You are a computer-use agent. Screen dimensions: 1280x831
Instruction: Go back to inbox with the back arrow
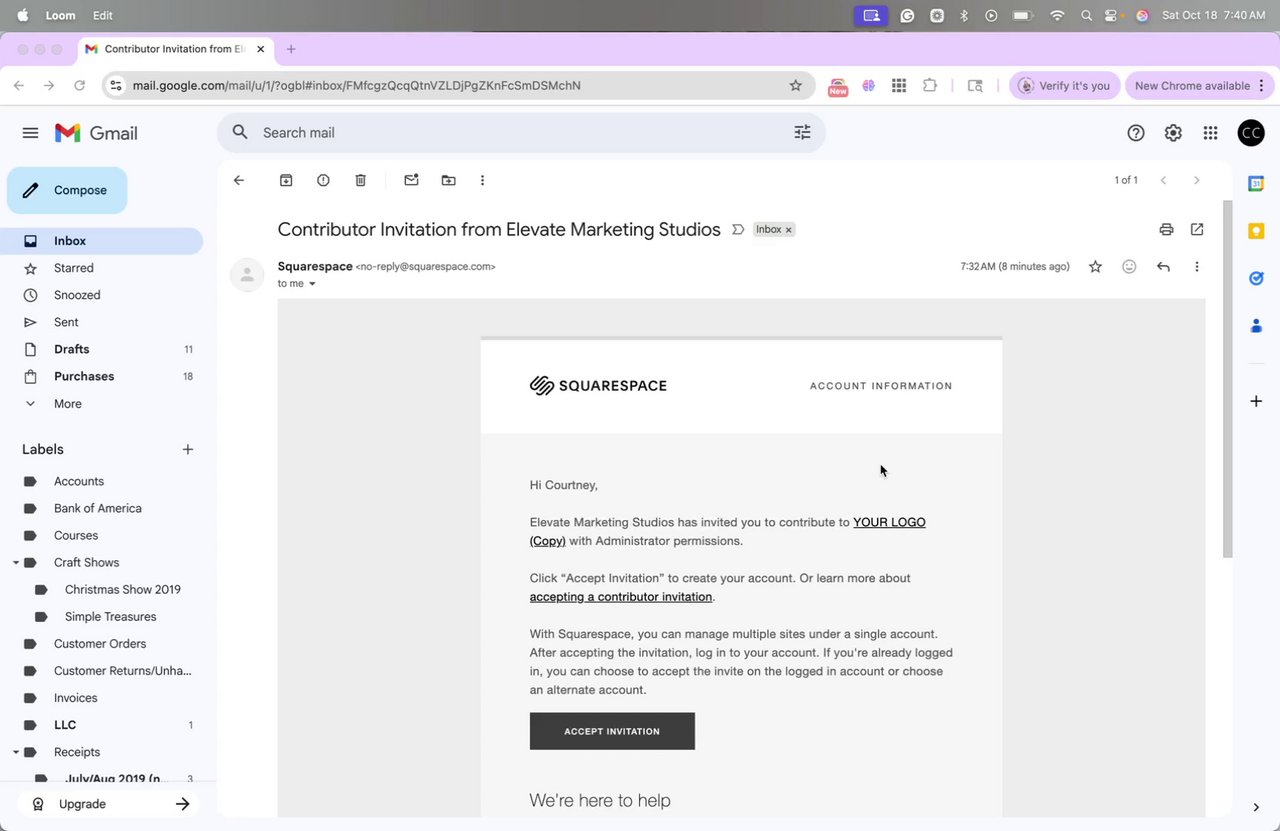238,180
